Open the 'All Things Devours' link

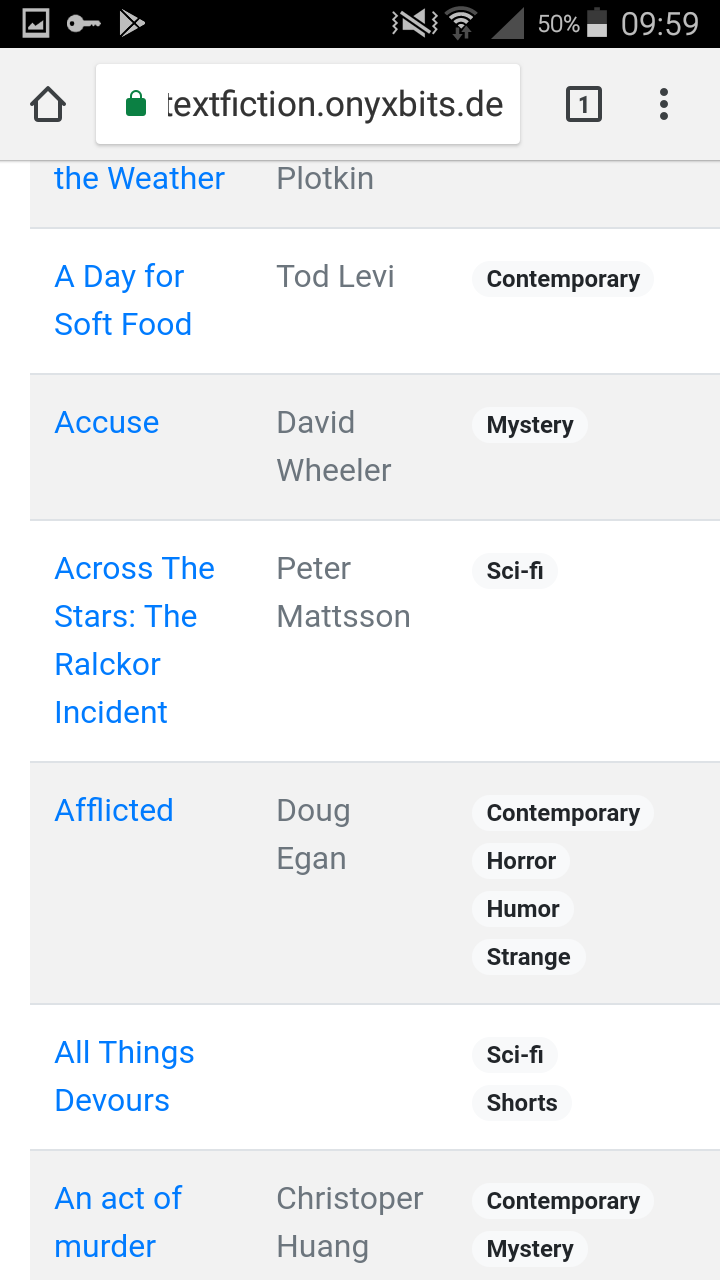pyautogui.click(x=124, y=1076)
